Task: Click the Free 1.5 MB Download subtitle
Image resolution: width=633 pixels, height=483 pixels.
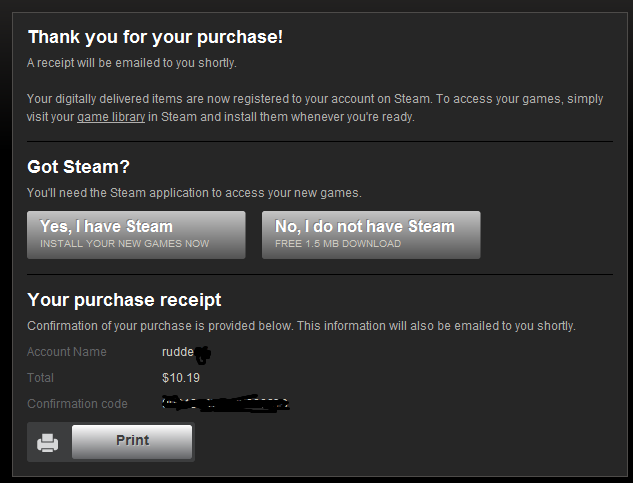Action: tap(338, 244)
